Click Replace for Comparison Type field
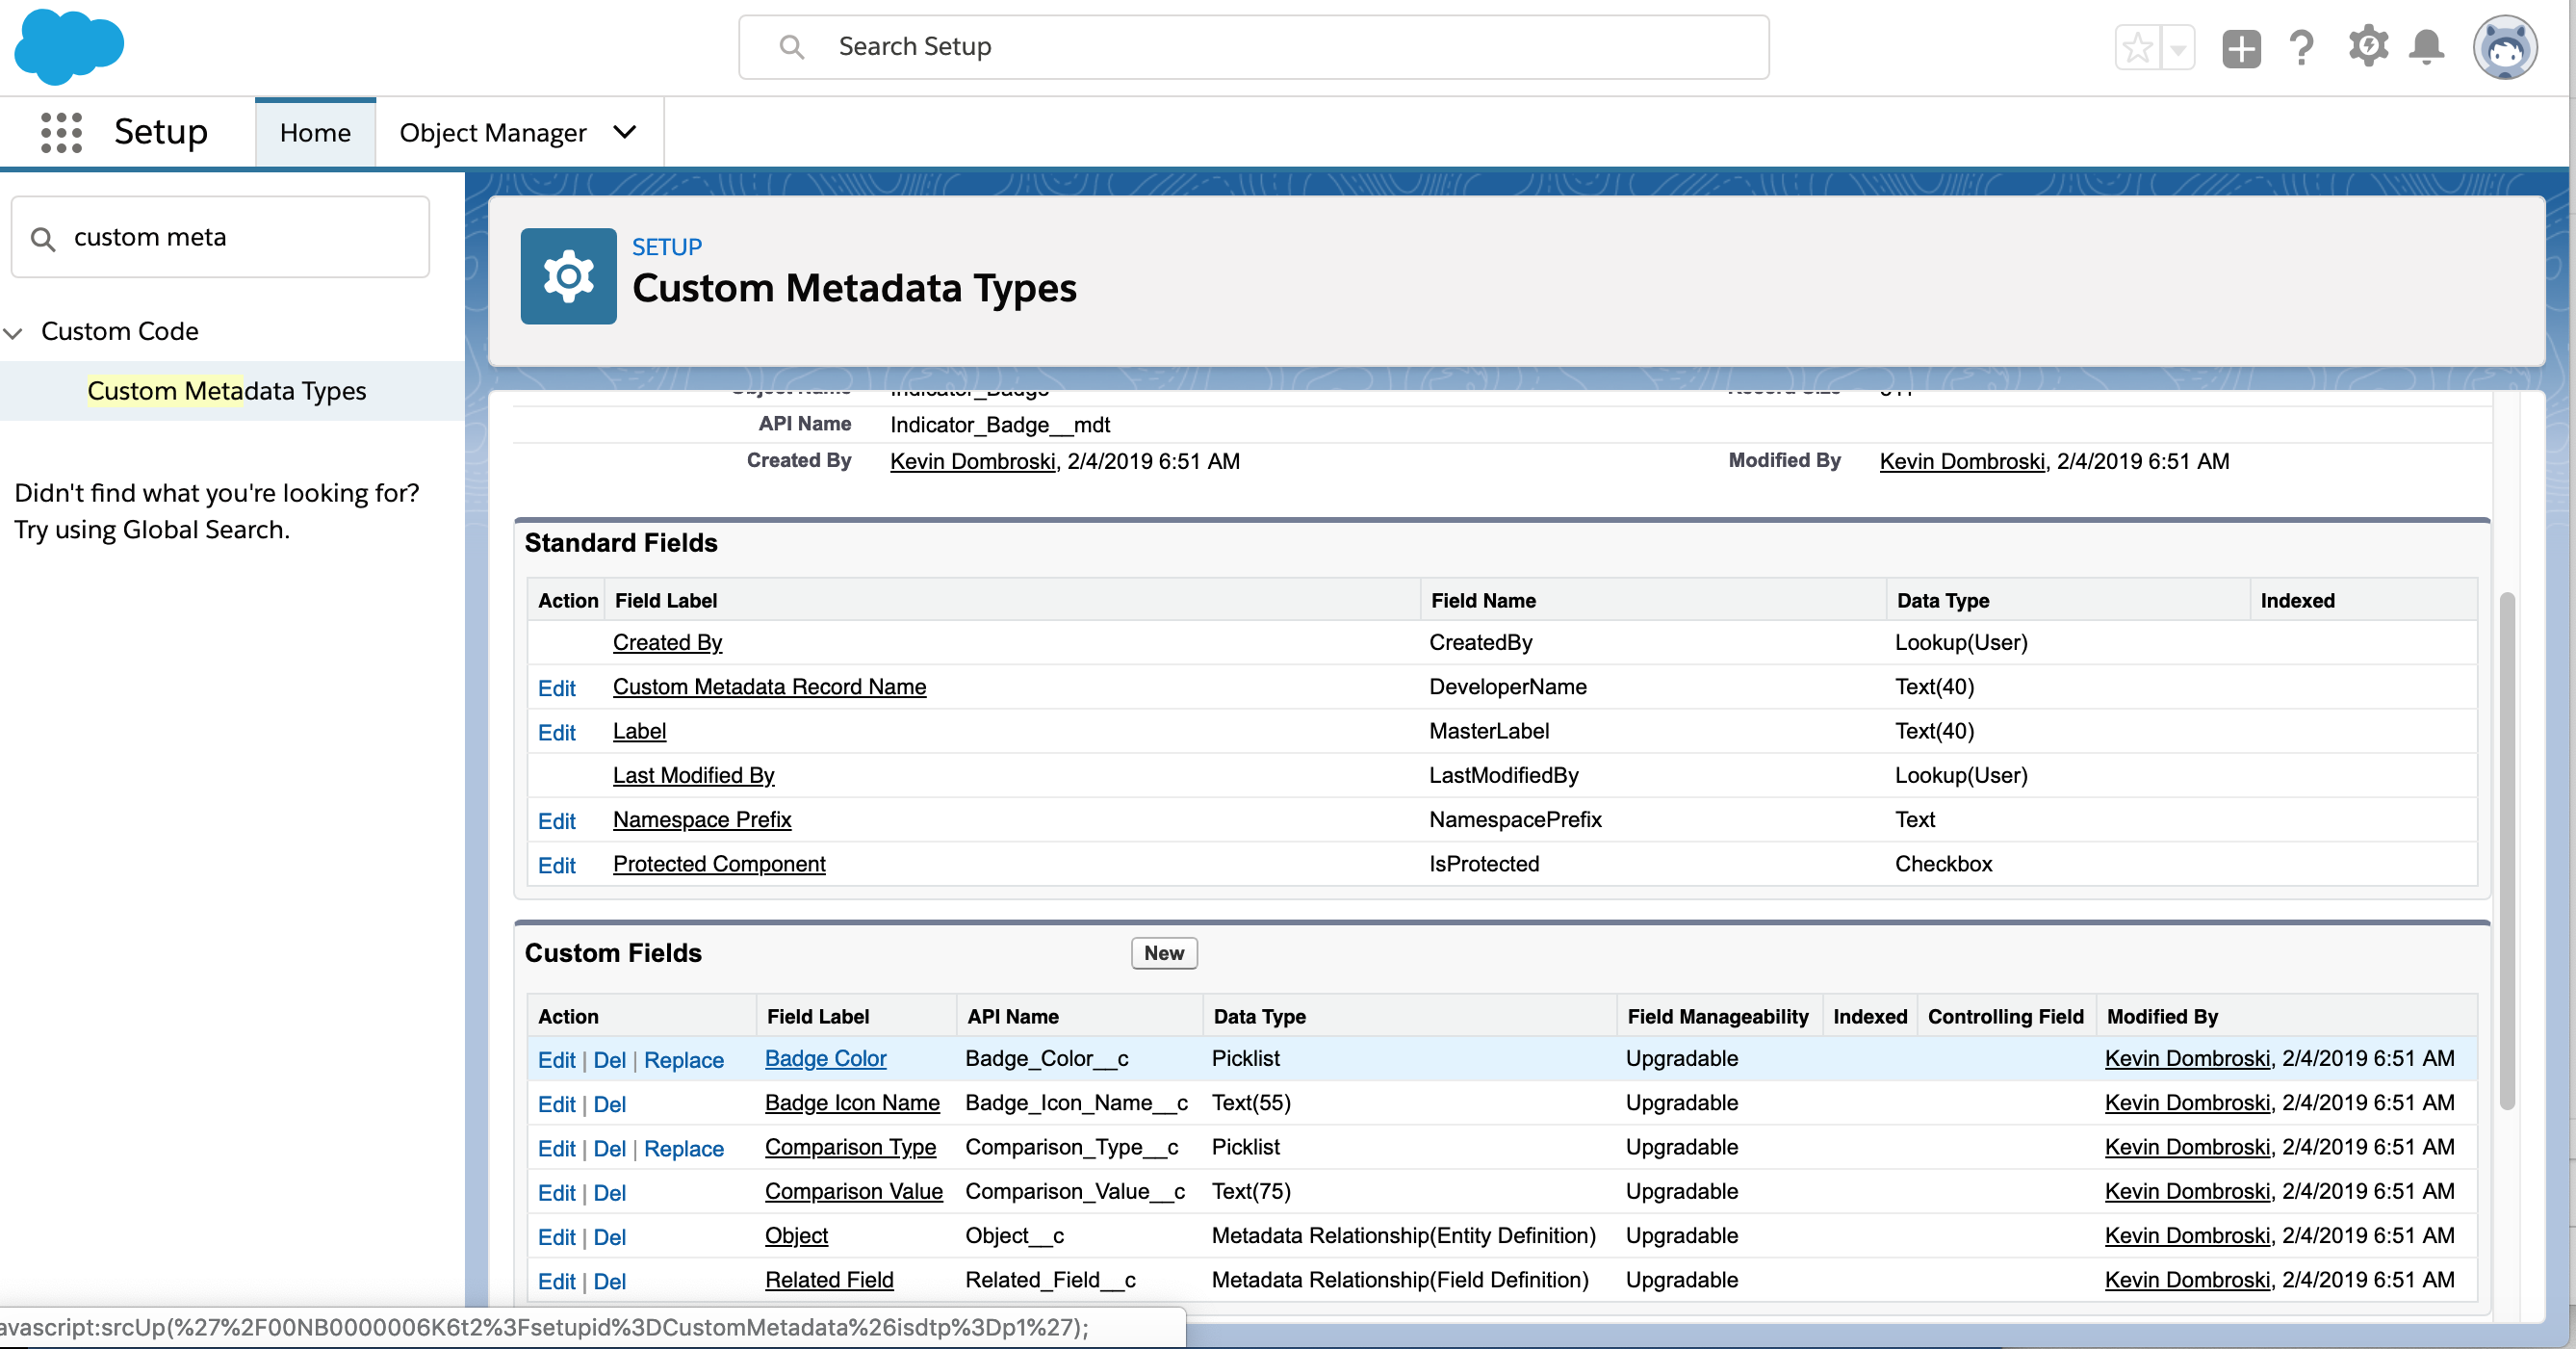 (x=683, y=1148)
